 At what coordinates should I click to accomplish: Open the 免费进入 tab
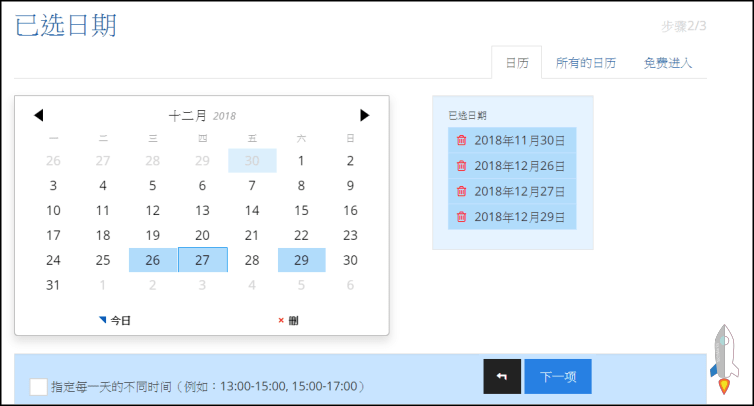tap(668, 63)
